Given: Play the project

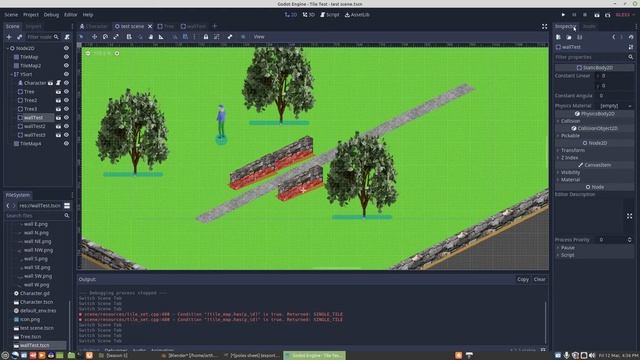Looking at the screenshot, I should [x=563, y=15].
